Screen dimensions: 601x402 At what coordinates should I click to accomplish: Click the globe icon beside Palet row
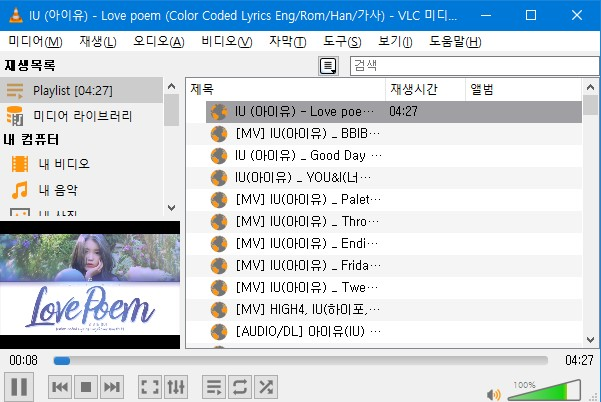(219, 200)
